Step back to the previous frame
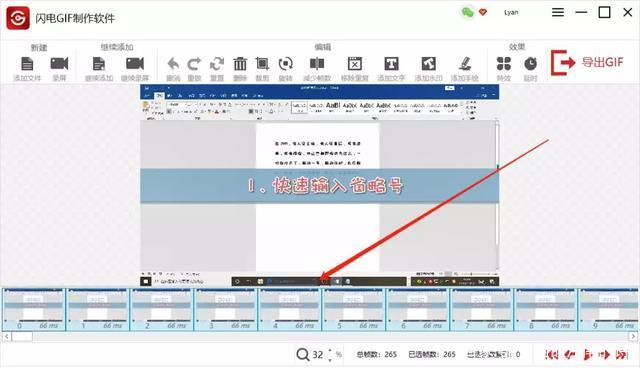Image resolution: width=640 pixels, height=368 pixels. point(569,355)
